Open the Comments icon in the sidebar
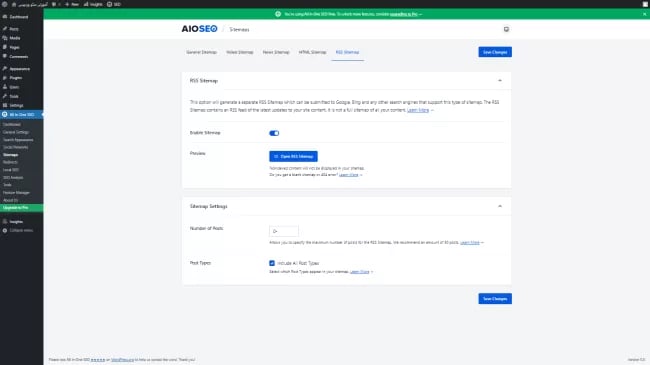 5,56
